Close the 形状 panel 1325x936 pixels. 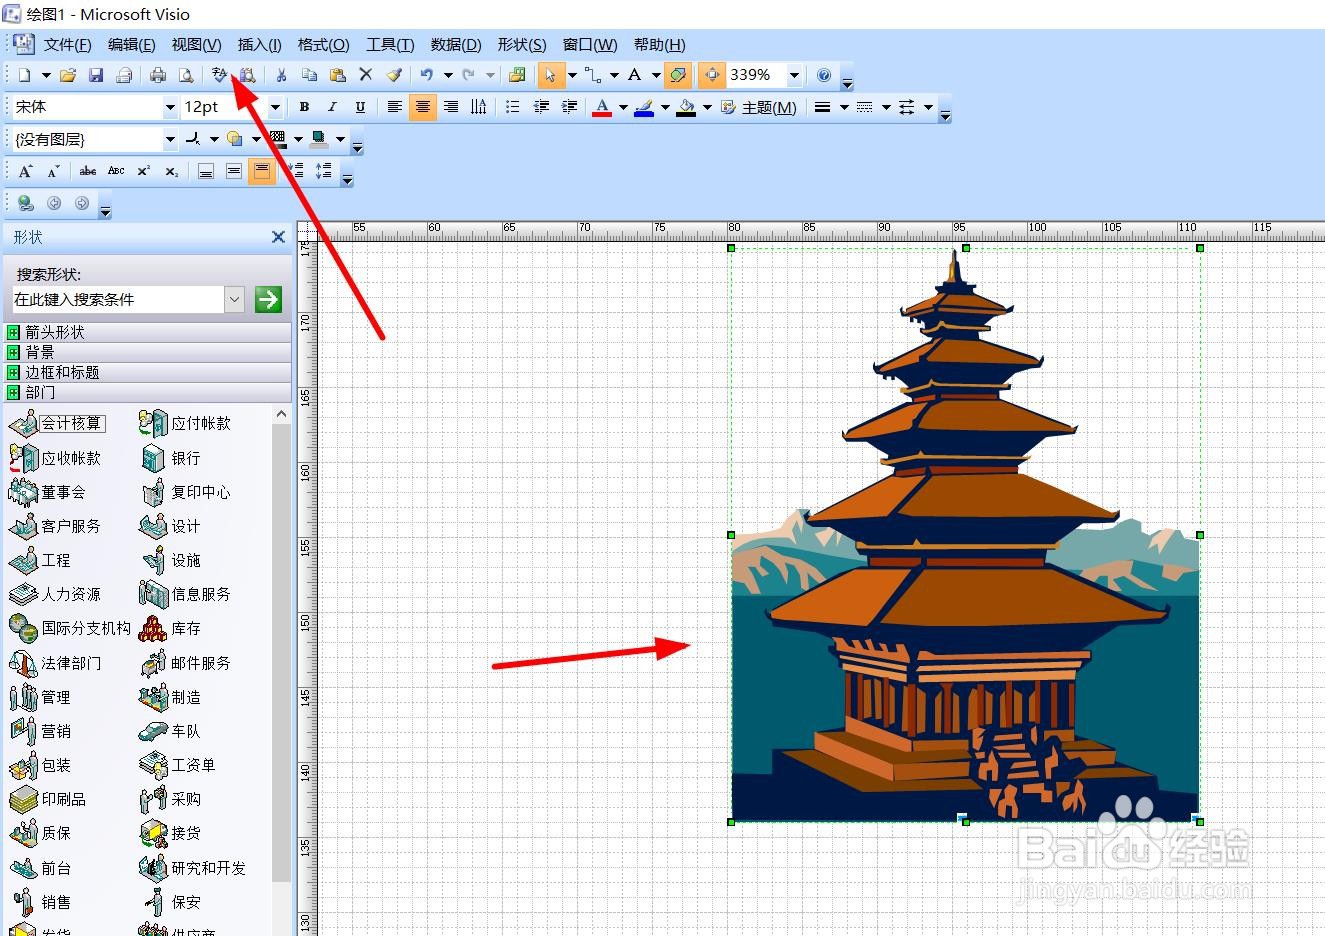point(278,237)
